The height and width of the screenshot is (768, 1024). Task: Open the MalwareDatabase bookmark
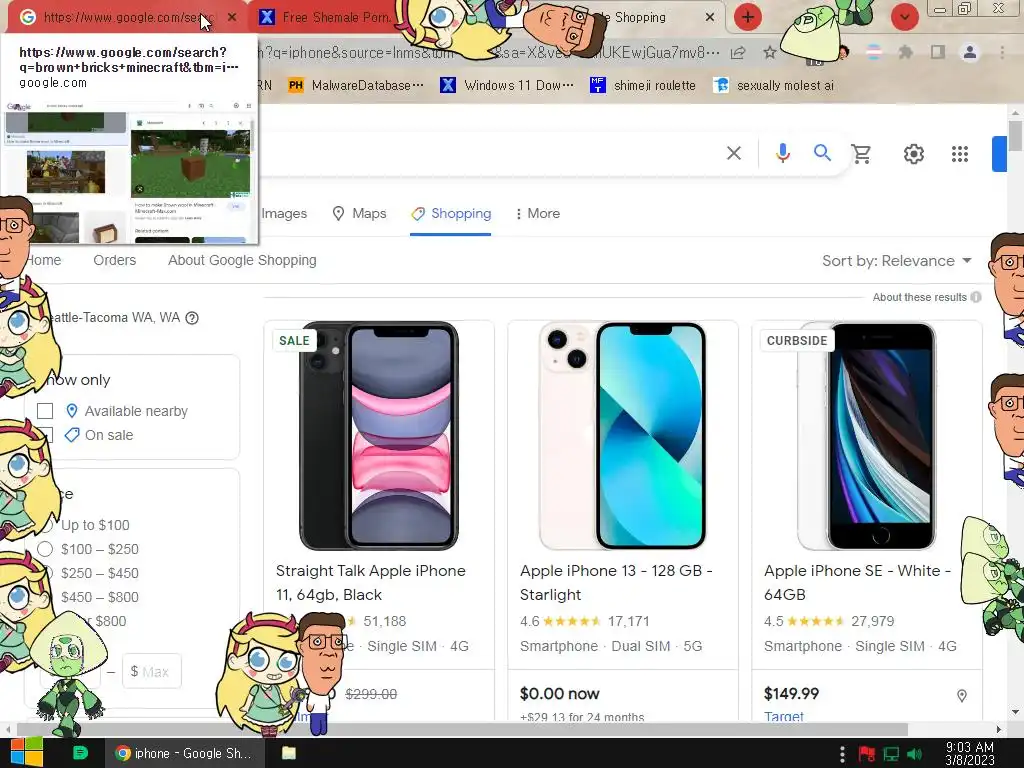click(356, 86)
